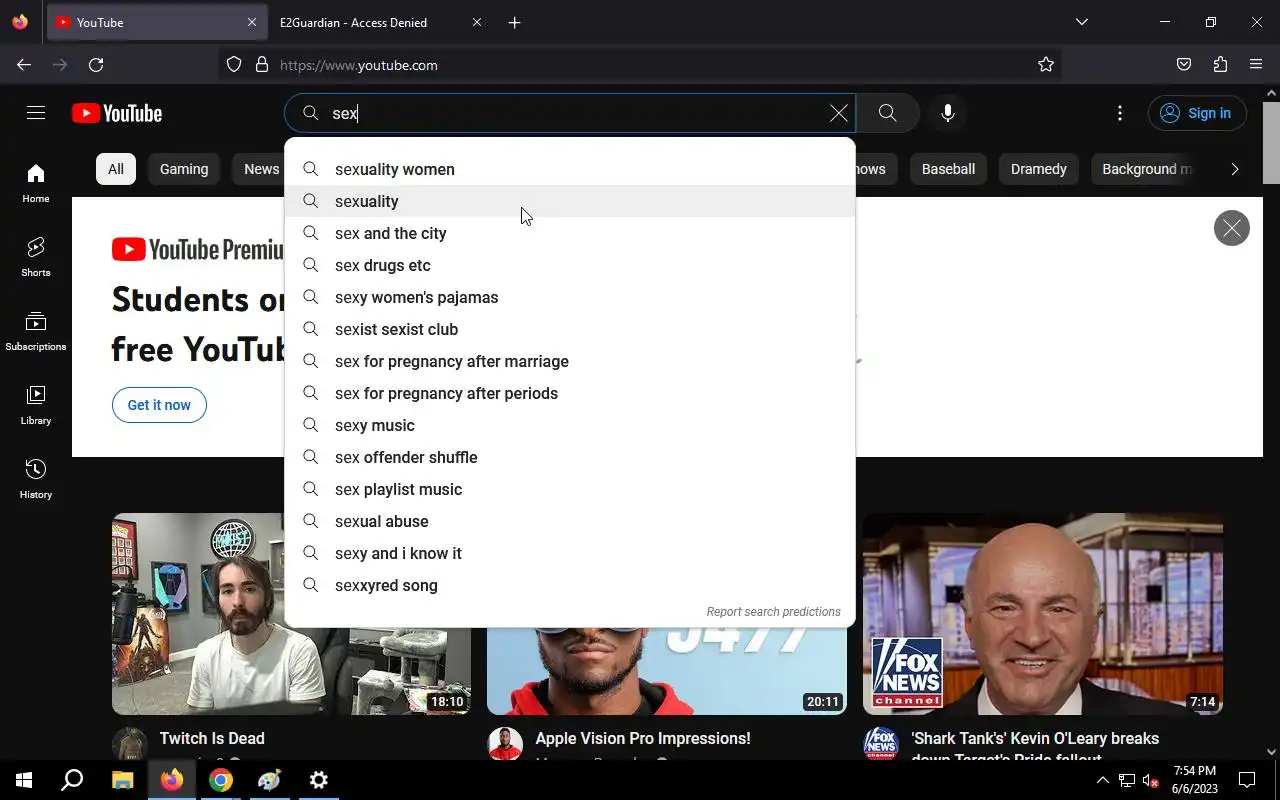The height and width of the screenshot is (800, 1280).
Task: Open the Save to Pocket button
Action: tap(1184, 65)
